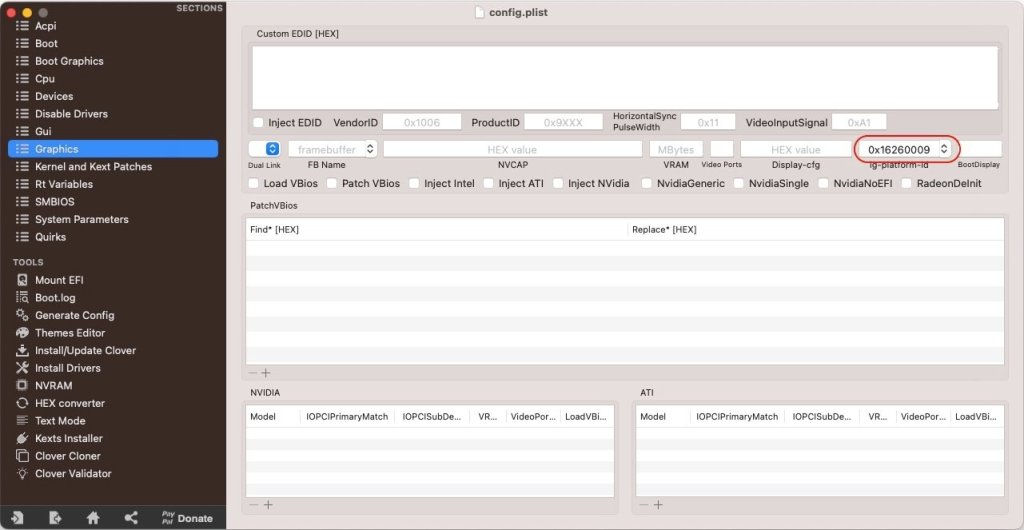Click the import configuration icon in bottom bar
Viewport: 1024px width, 530px height.
(x=18, y=518)
